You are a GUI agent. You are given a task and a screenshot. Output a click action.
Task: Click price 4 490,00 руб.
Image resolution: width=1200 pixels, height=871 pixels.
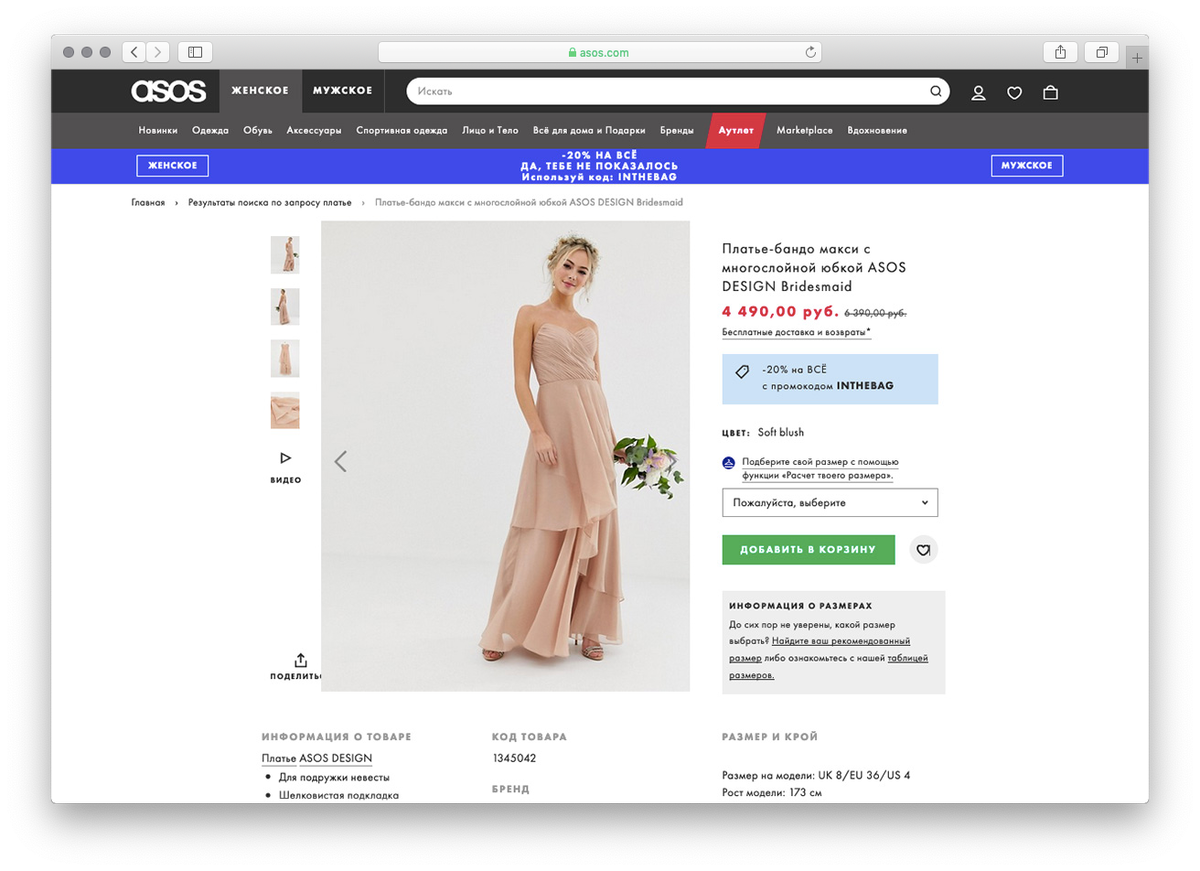780,312
